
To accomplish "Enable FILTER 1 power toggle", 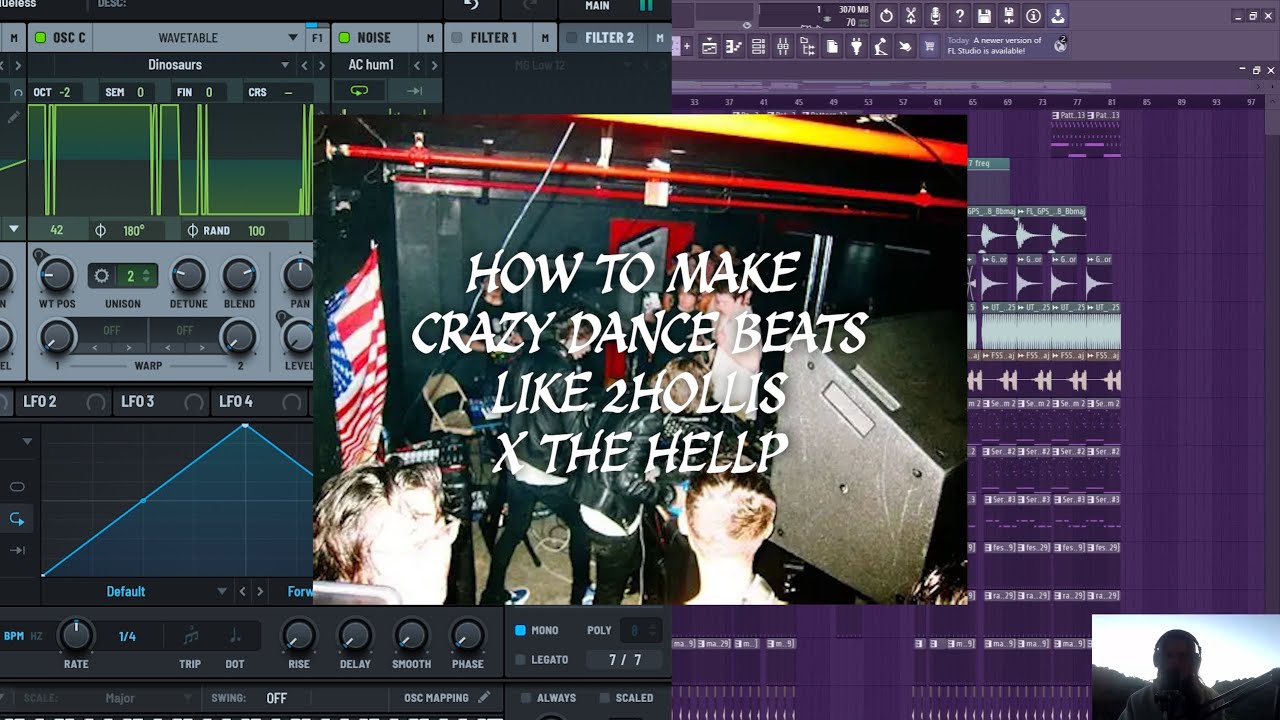I will [457, 38].
